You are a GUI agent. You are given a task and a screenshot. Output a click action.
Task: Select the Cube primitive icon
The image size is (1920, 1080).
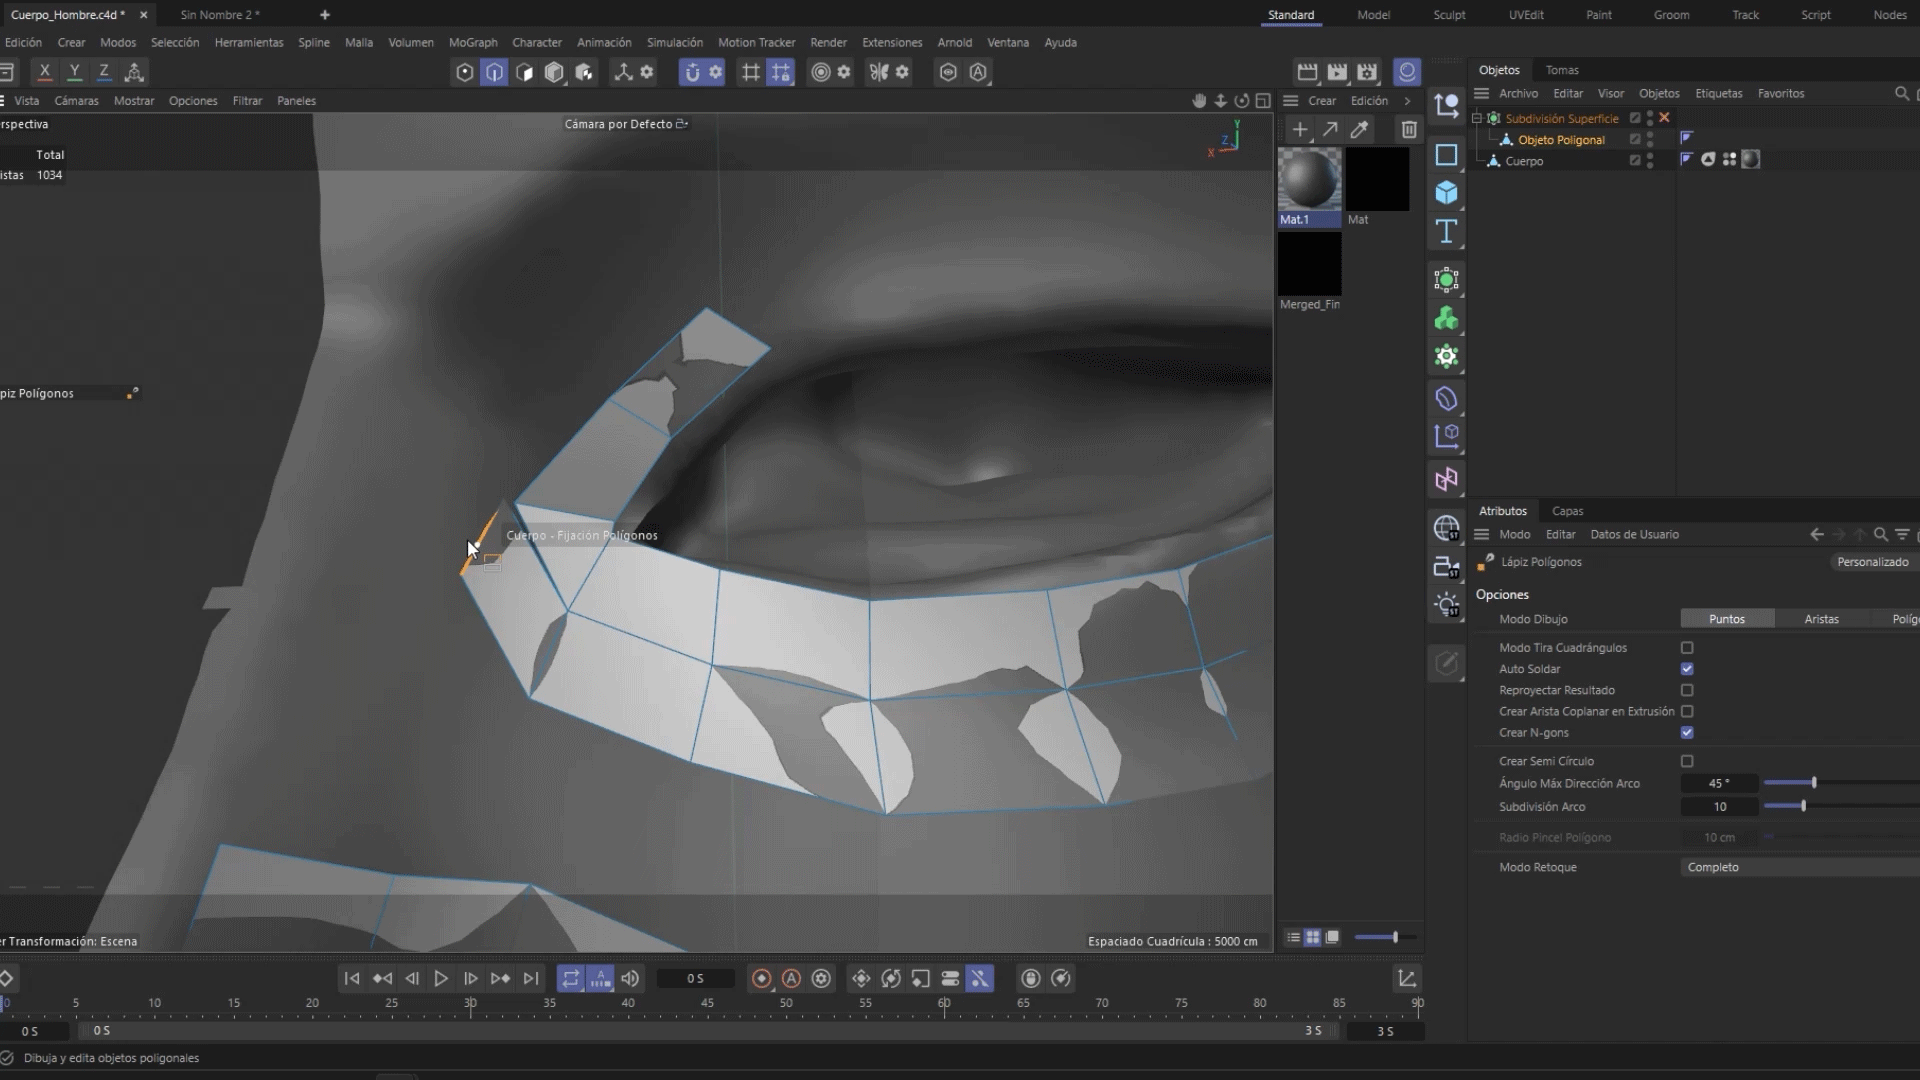click(x=1446, y=193)
